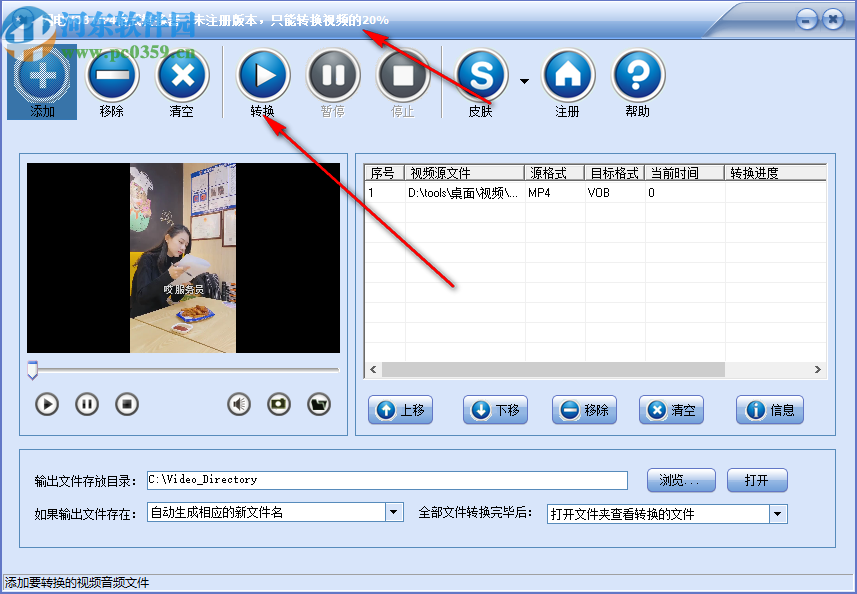The width and height of the screenshot is (857, 594).
Task: Click the 停止 stop icon
Action: point(403,77)
